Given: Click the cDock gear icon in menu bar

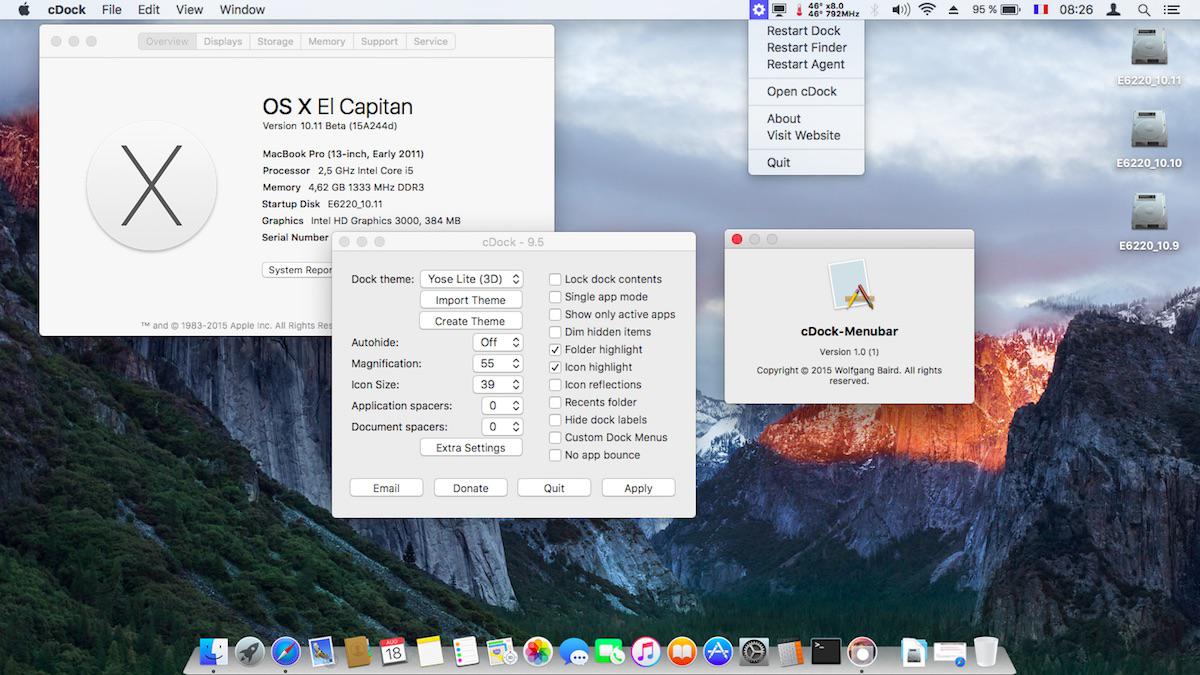Looking at the screenshot, I should tap(758, 10).
